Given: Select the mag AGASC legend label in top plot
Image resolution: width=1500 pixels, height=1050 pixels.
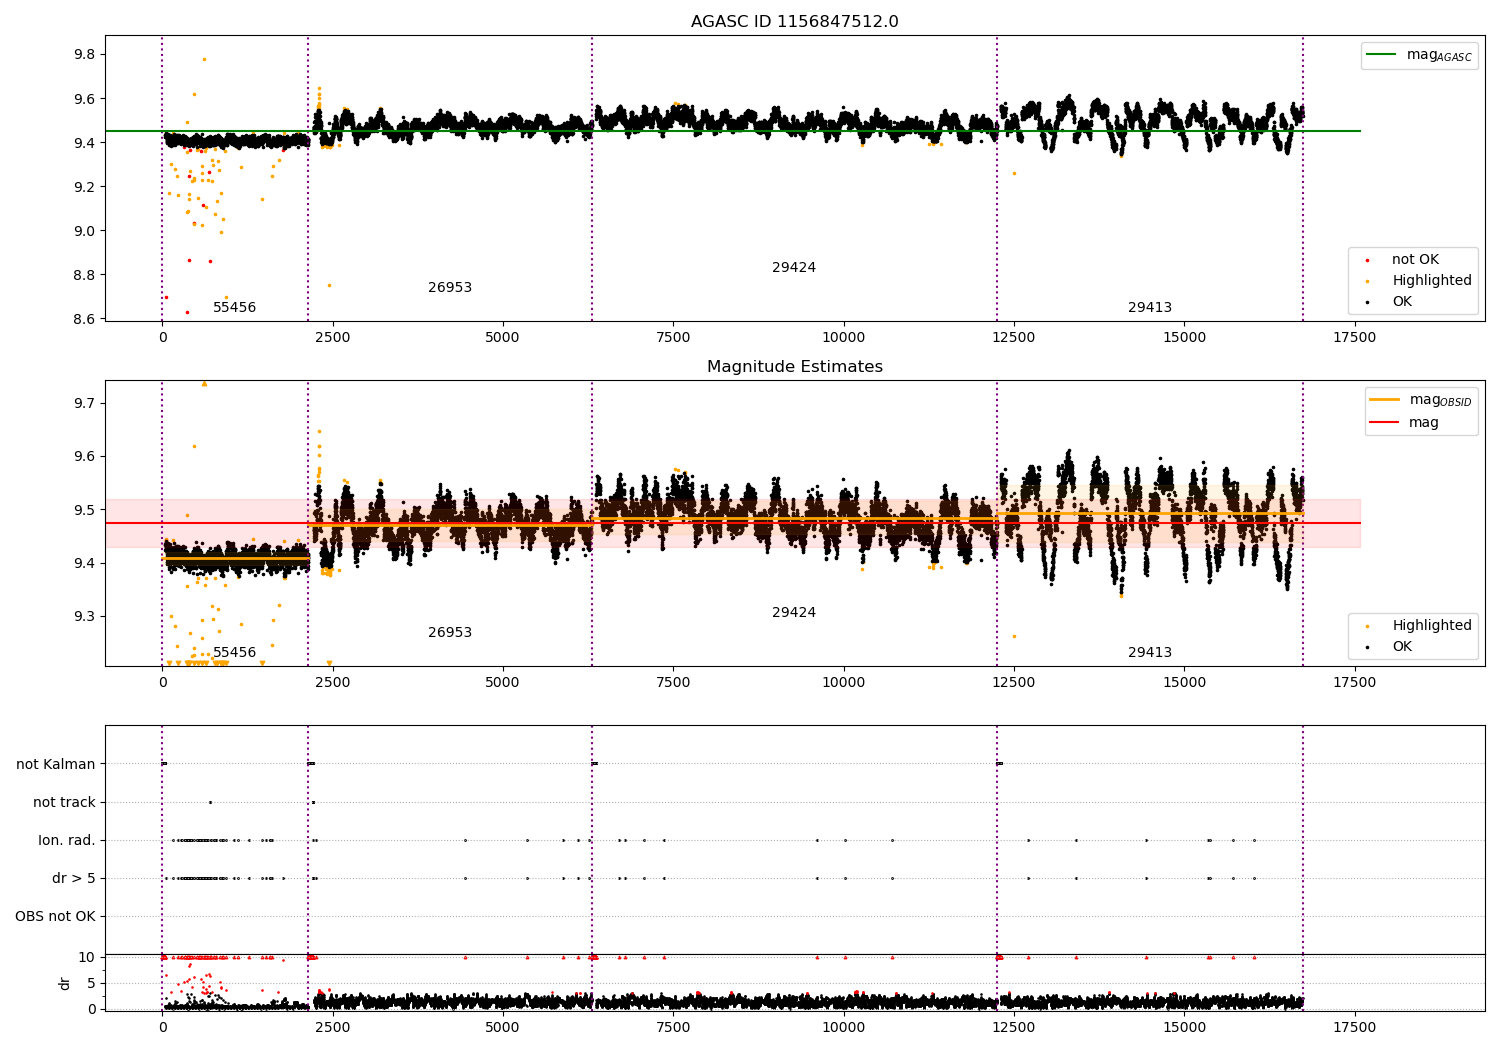Looking at the screenshot, I should click(x=1439, y=55).
